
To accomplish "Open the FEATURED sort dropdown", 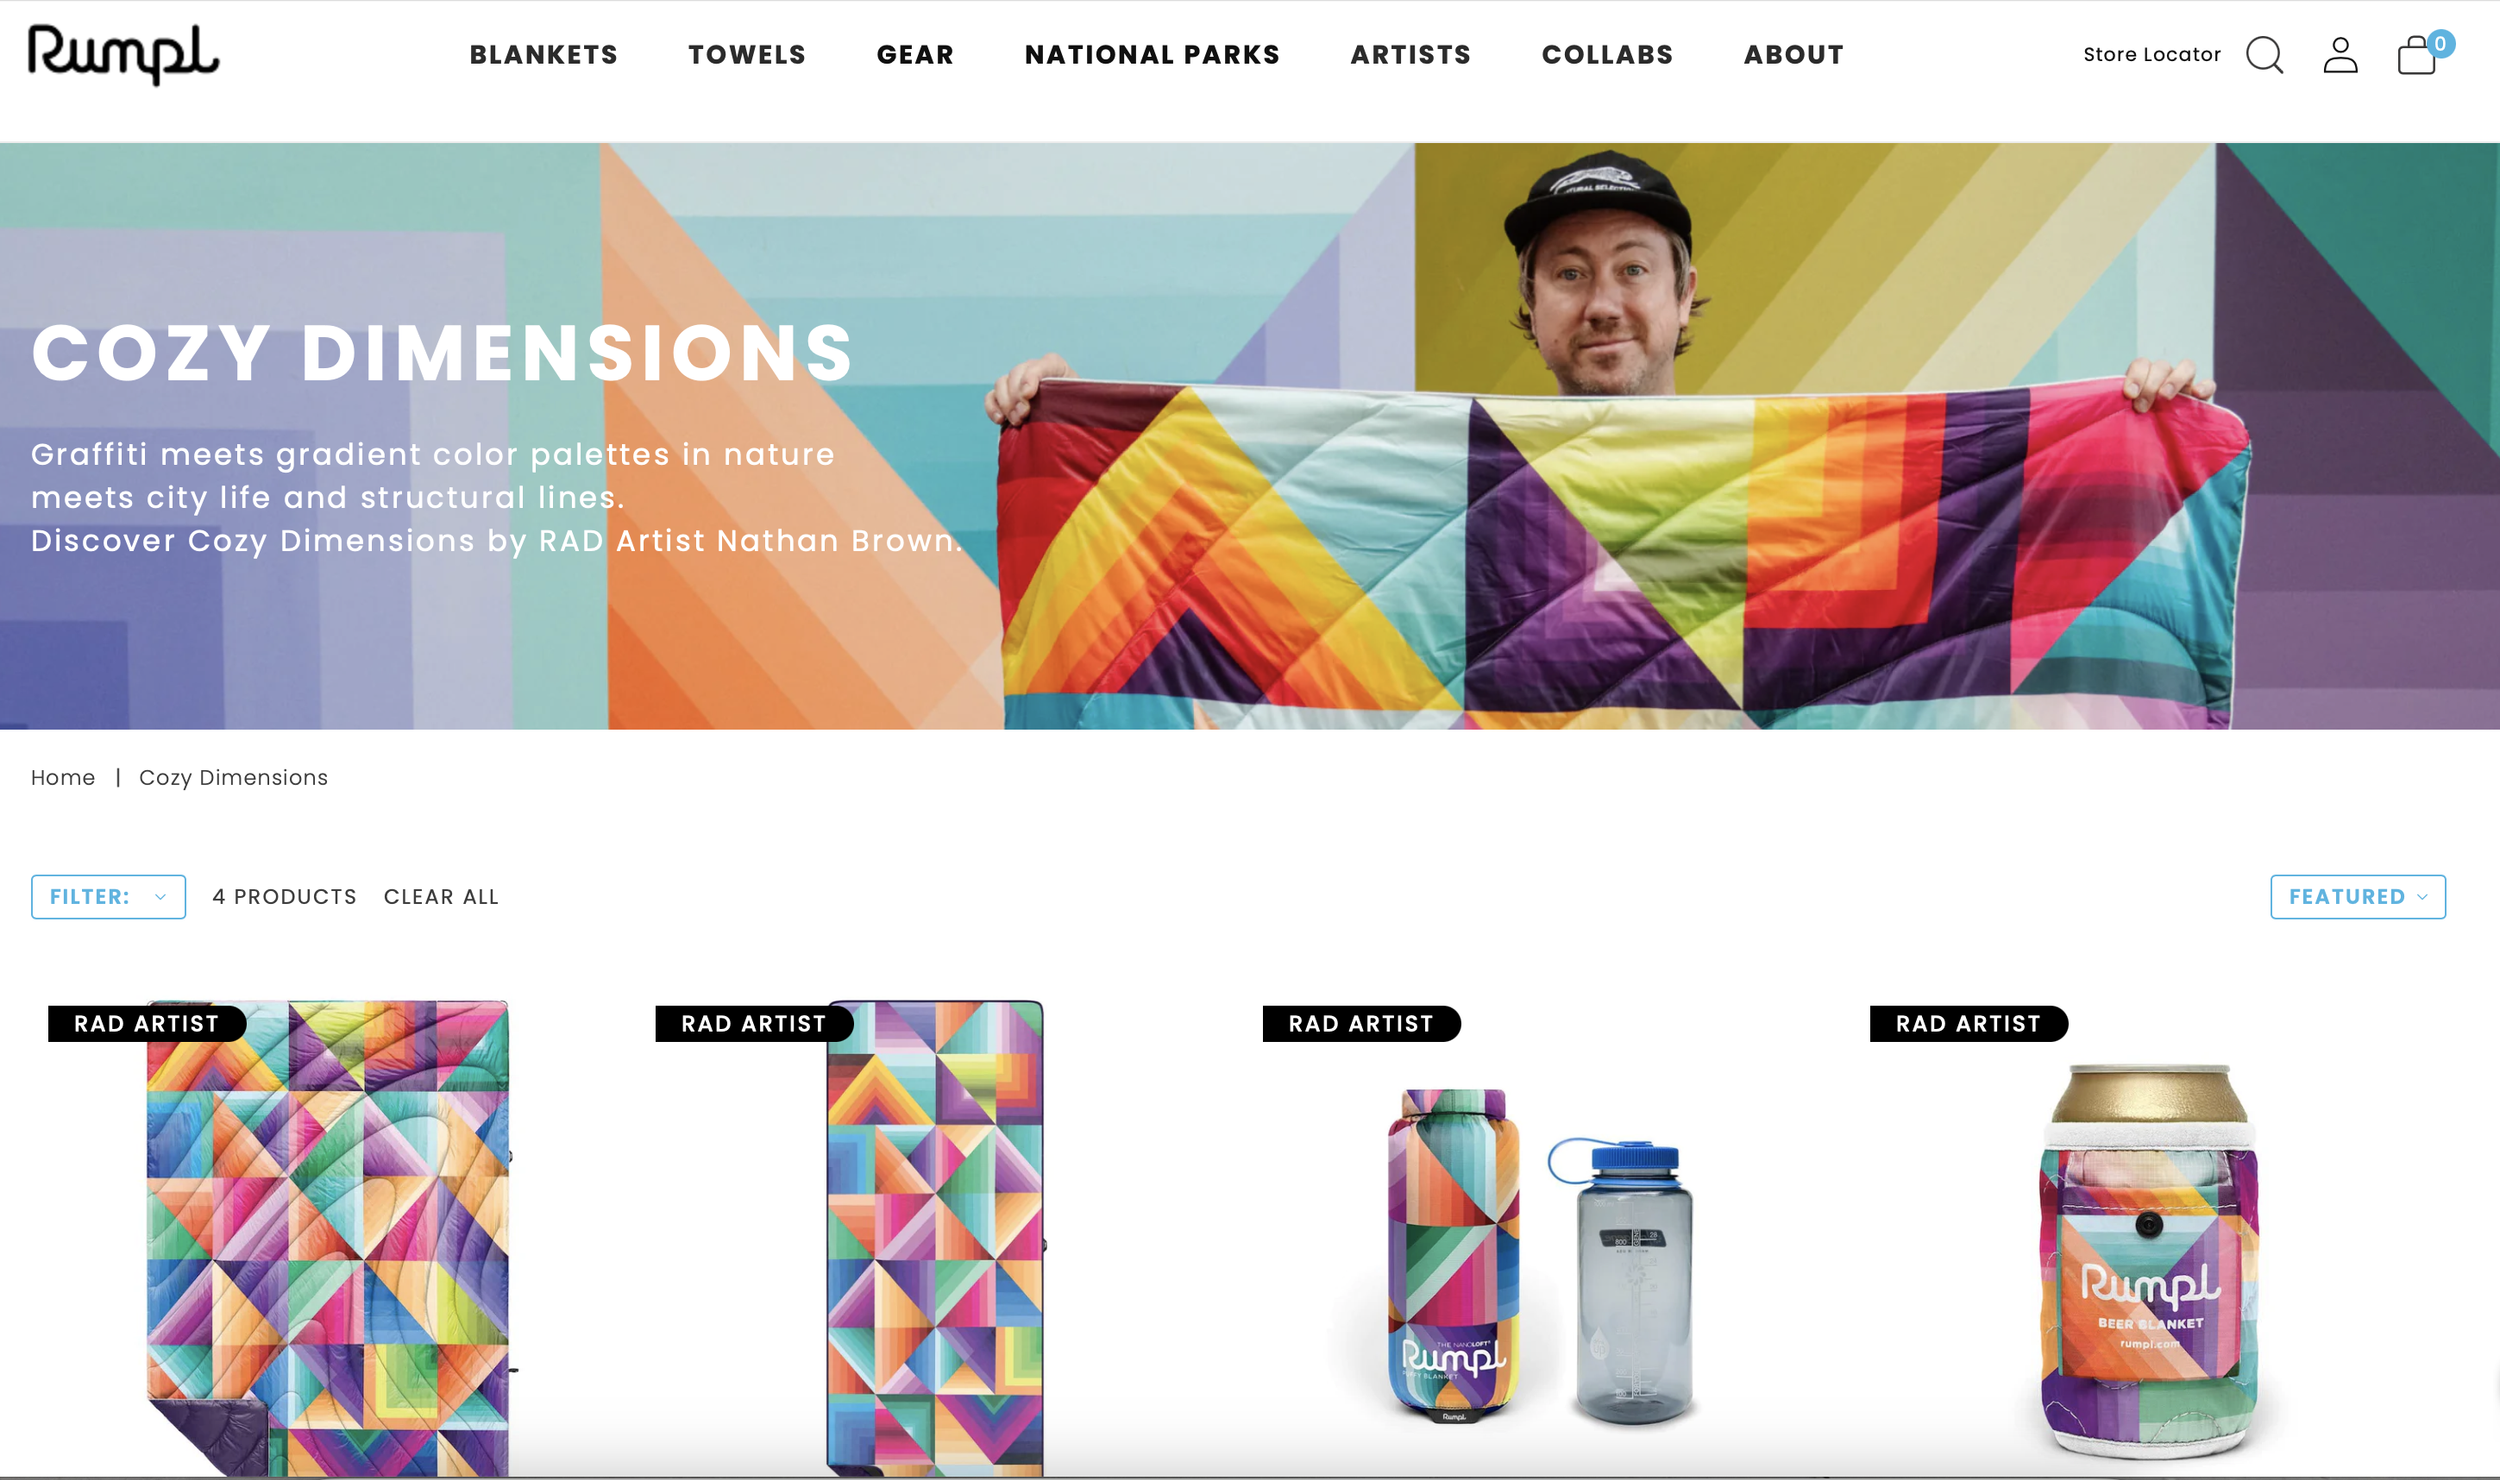I will tap(2358, 897).
